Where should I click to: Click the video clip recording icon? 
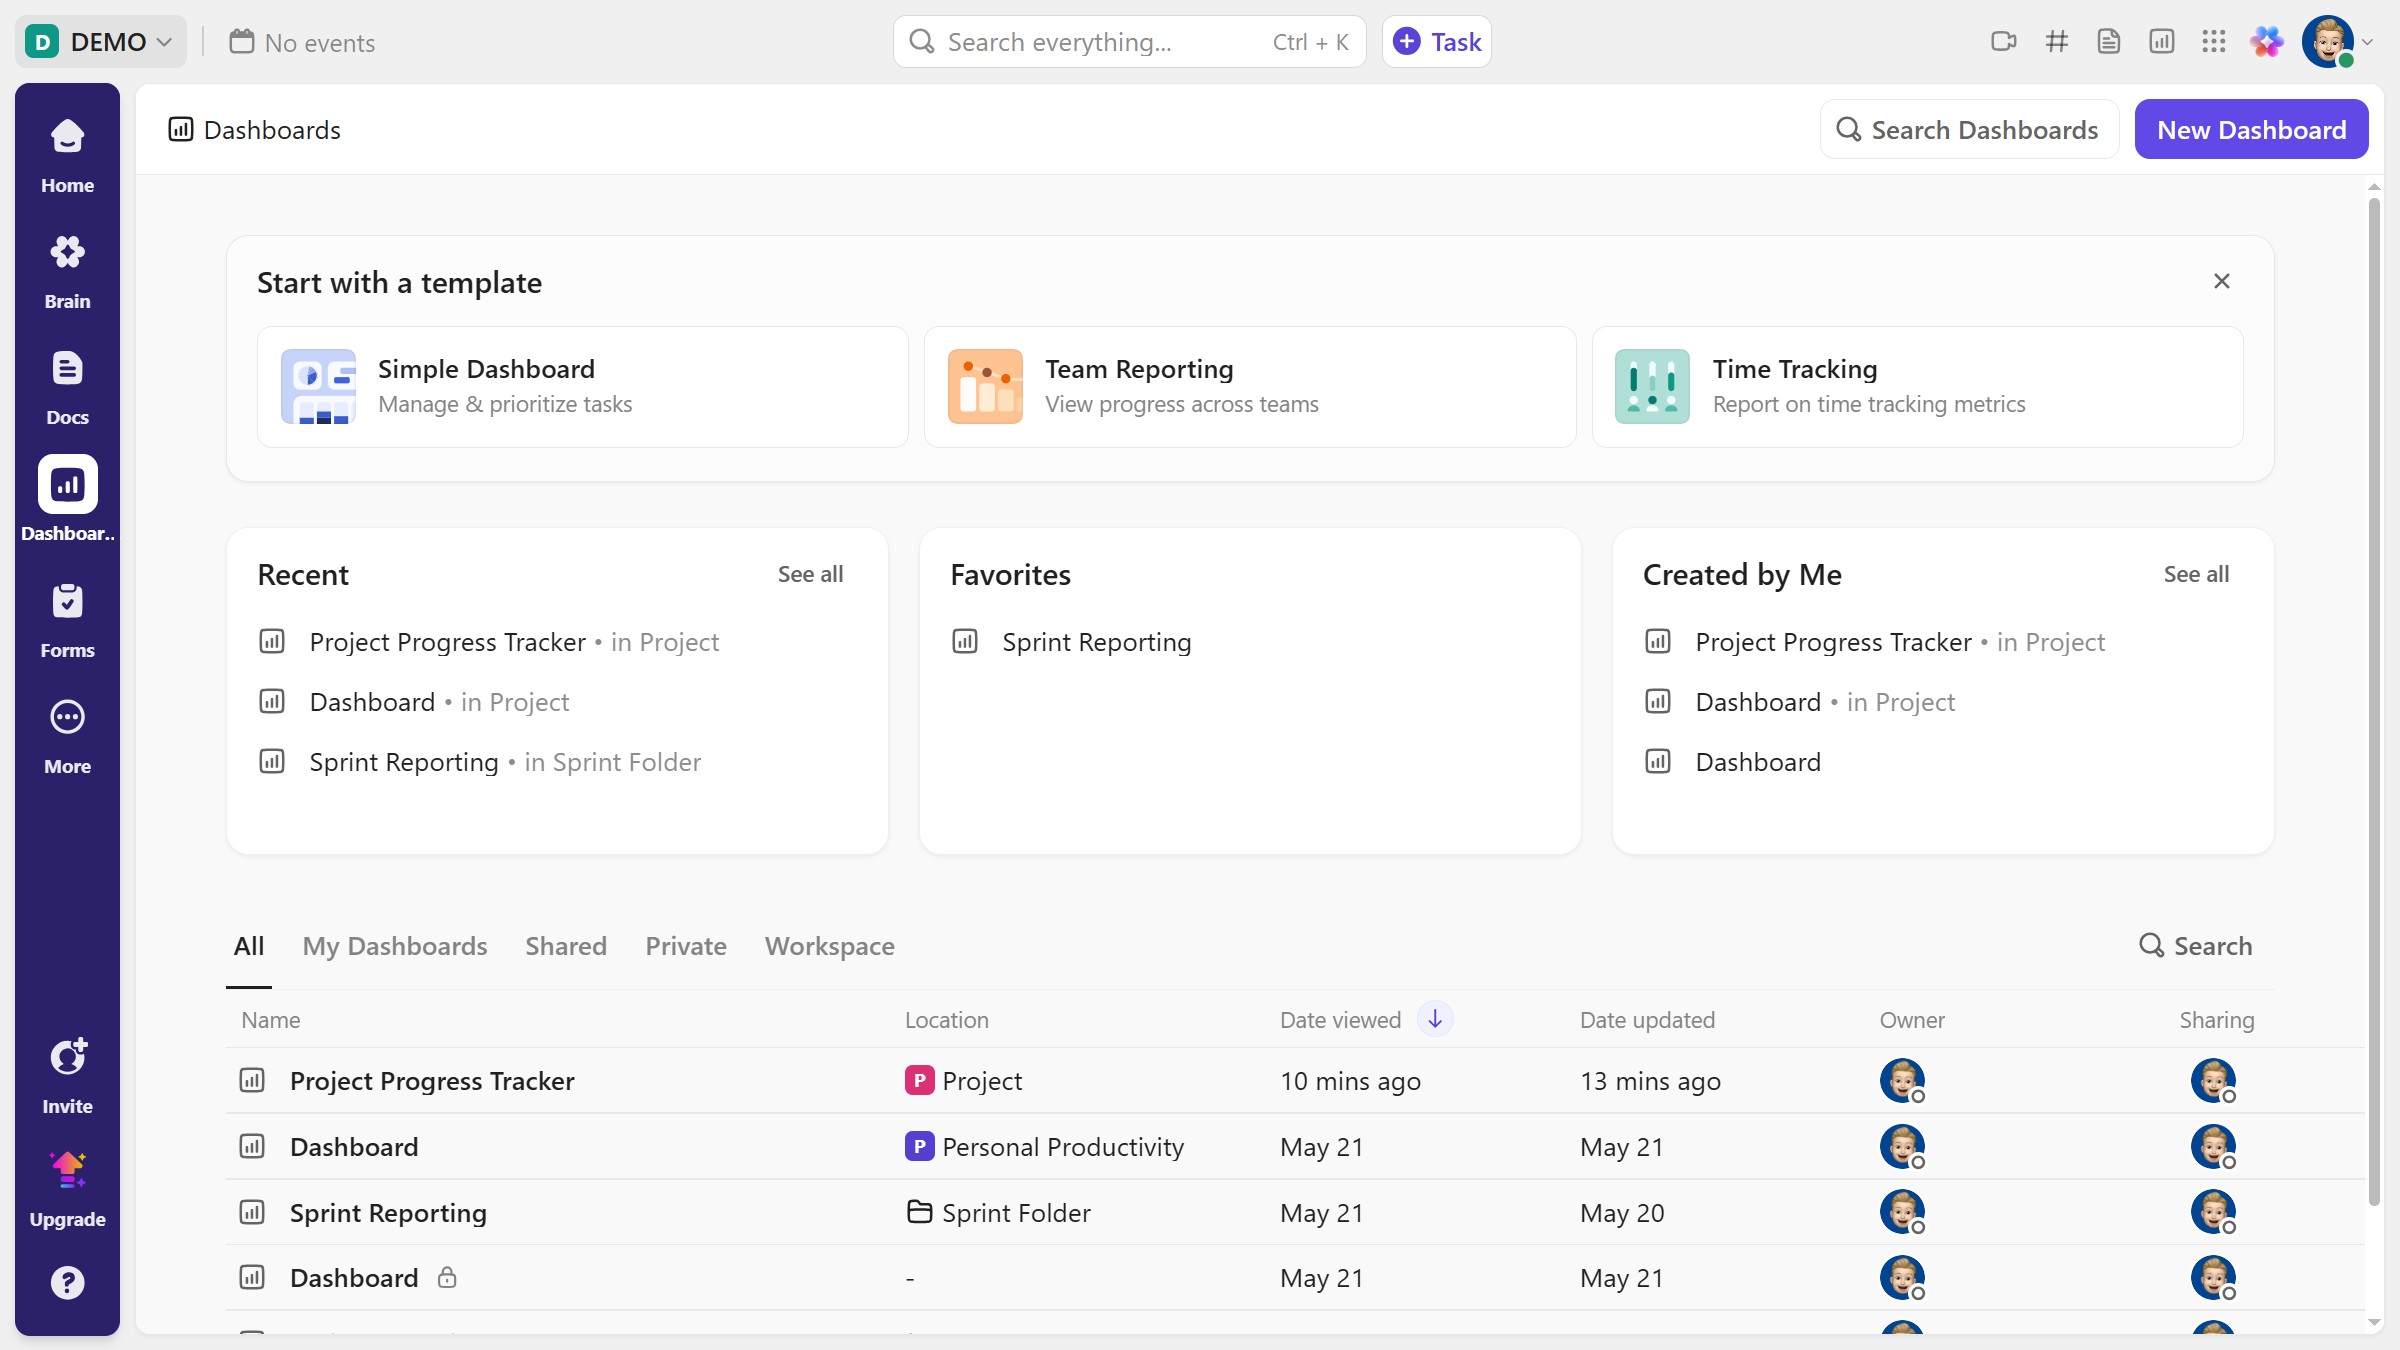pyautogui.click(x=2003, y=42)
